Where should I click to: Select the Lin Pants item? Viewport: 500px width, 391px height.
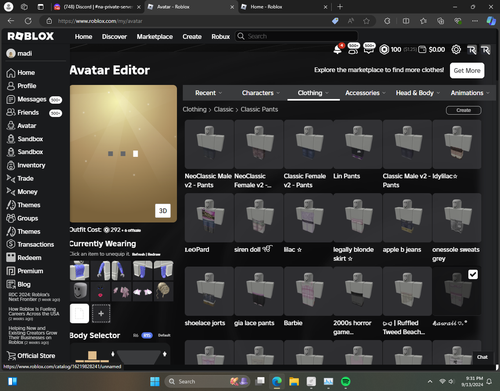tap(358, 144)
